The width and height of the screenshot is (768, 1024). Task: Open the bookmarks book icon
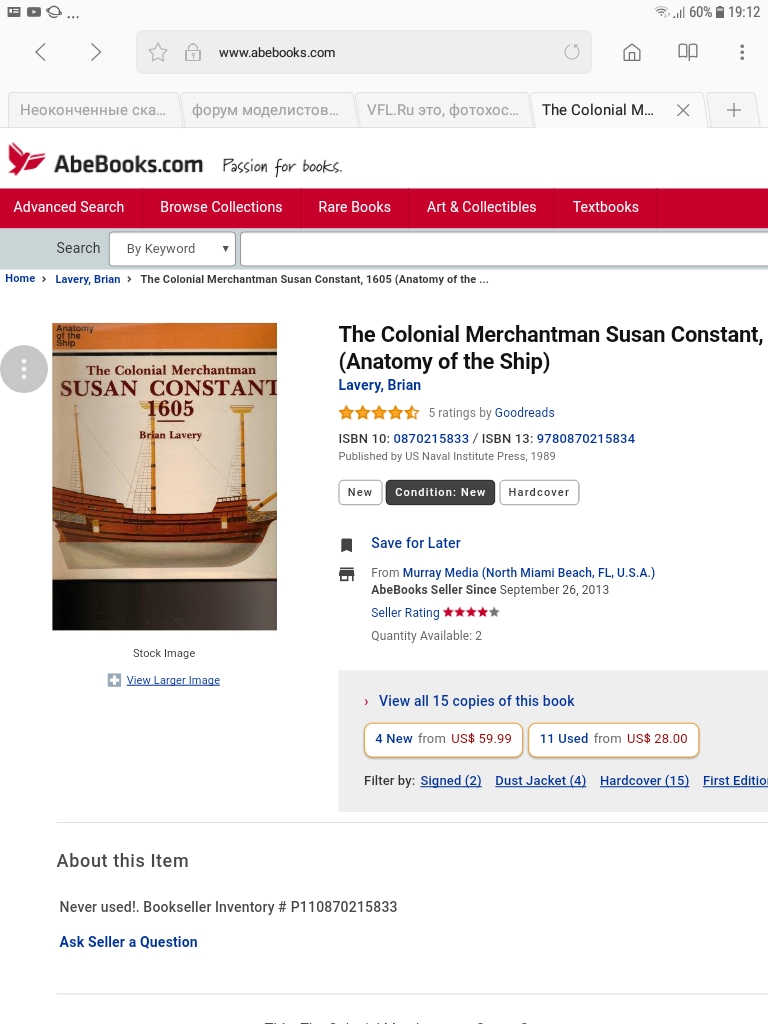coord(688,52)
